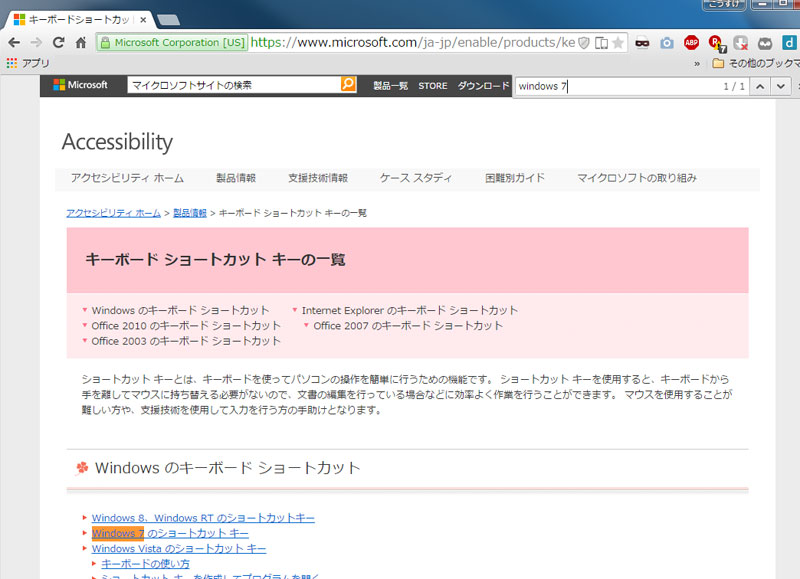The image size is (800, 579).
Task: Open 製品一覧 in the Microsoft header
Action: (390, 86)
